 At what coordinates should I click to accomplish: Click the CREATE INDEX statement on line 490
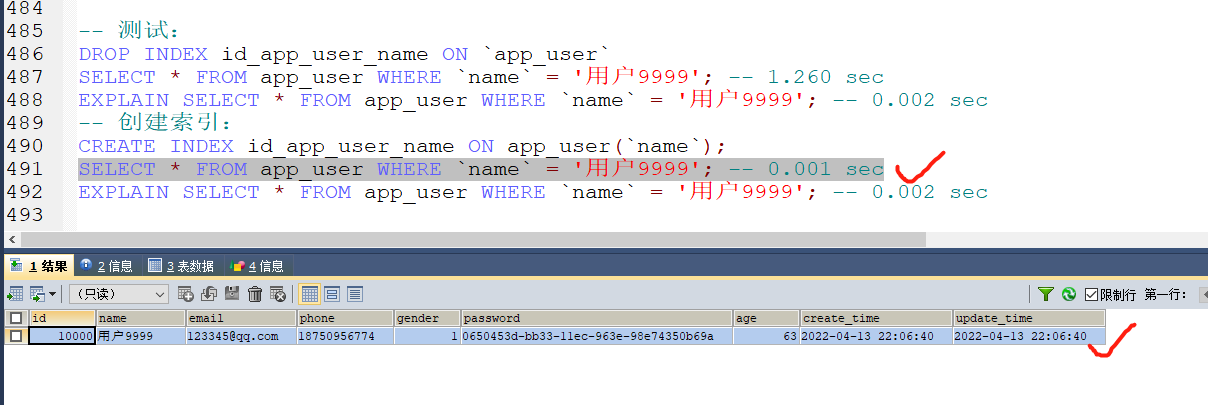401,146
